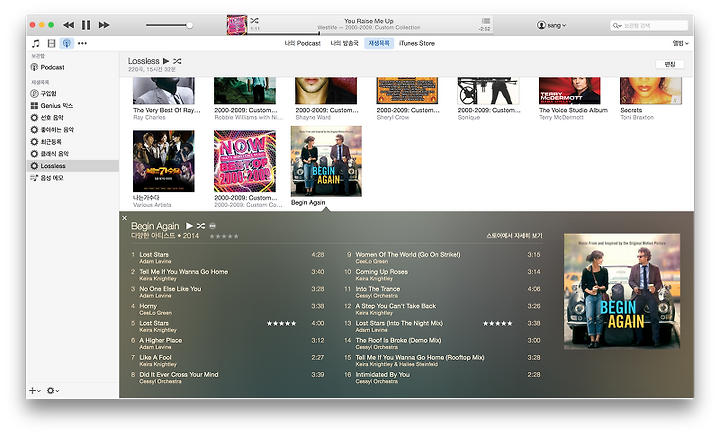
Task: Select track A Higher Place
Action: (x=228, y=343)
